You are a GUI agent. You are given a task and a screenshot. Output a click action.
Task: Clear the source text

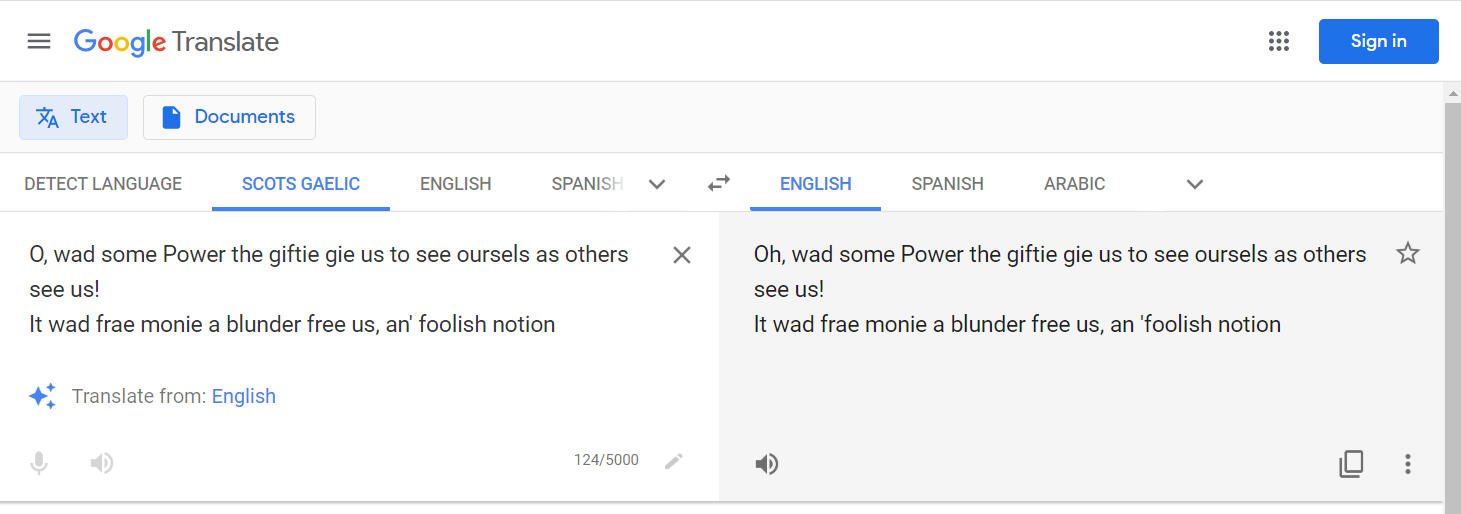point(682,255)
